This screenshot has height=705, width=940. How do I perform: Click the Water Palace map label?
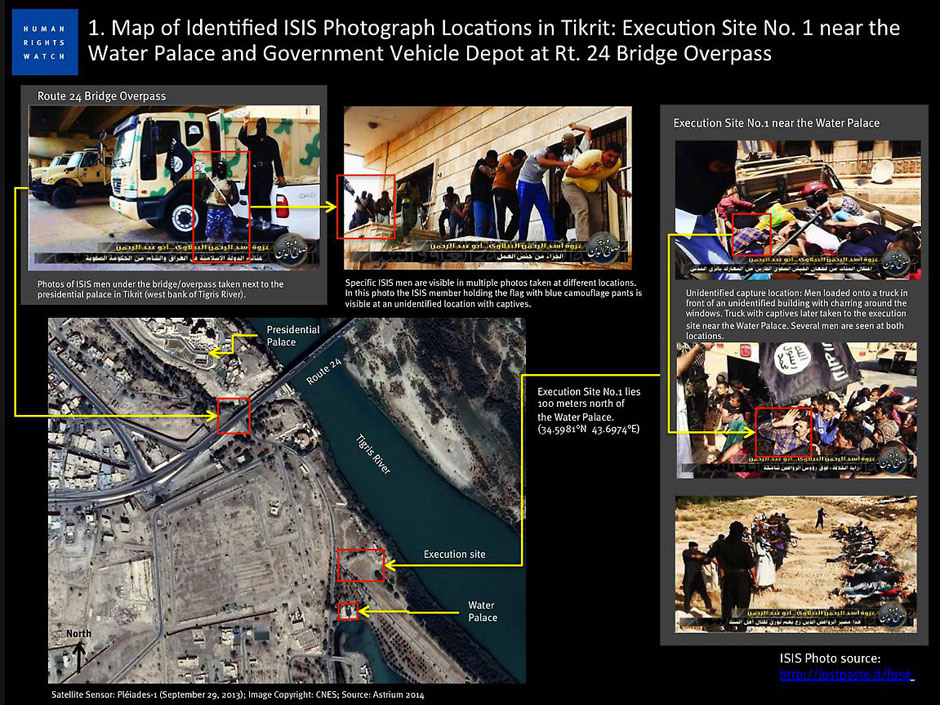(482, 611)
